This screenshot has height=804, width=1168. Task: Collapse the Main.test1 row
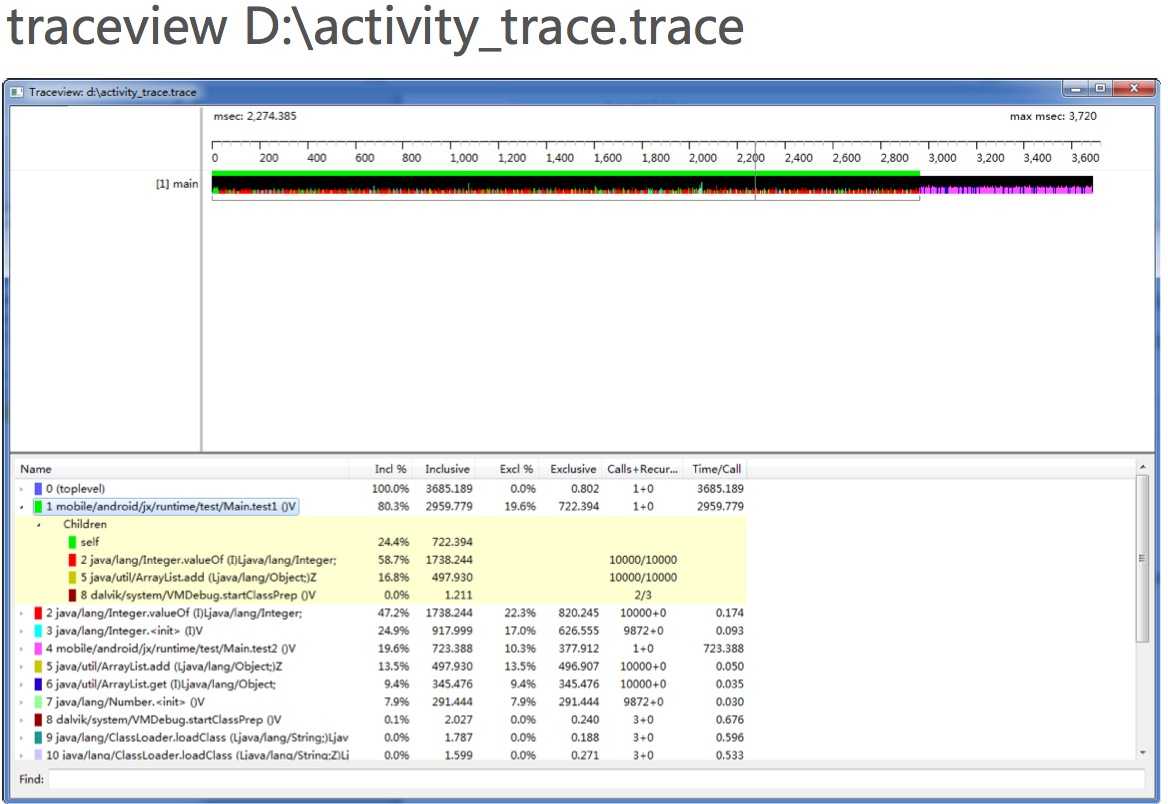21,507
